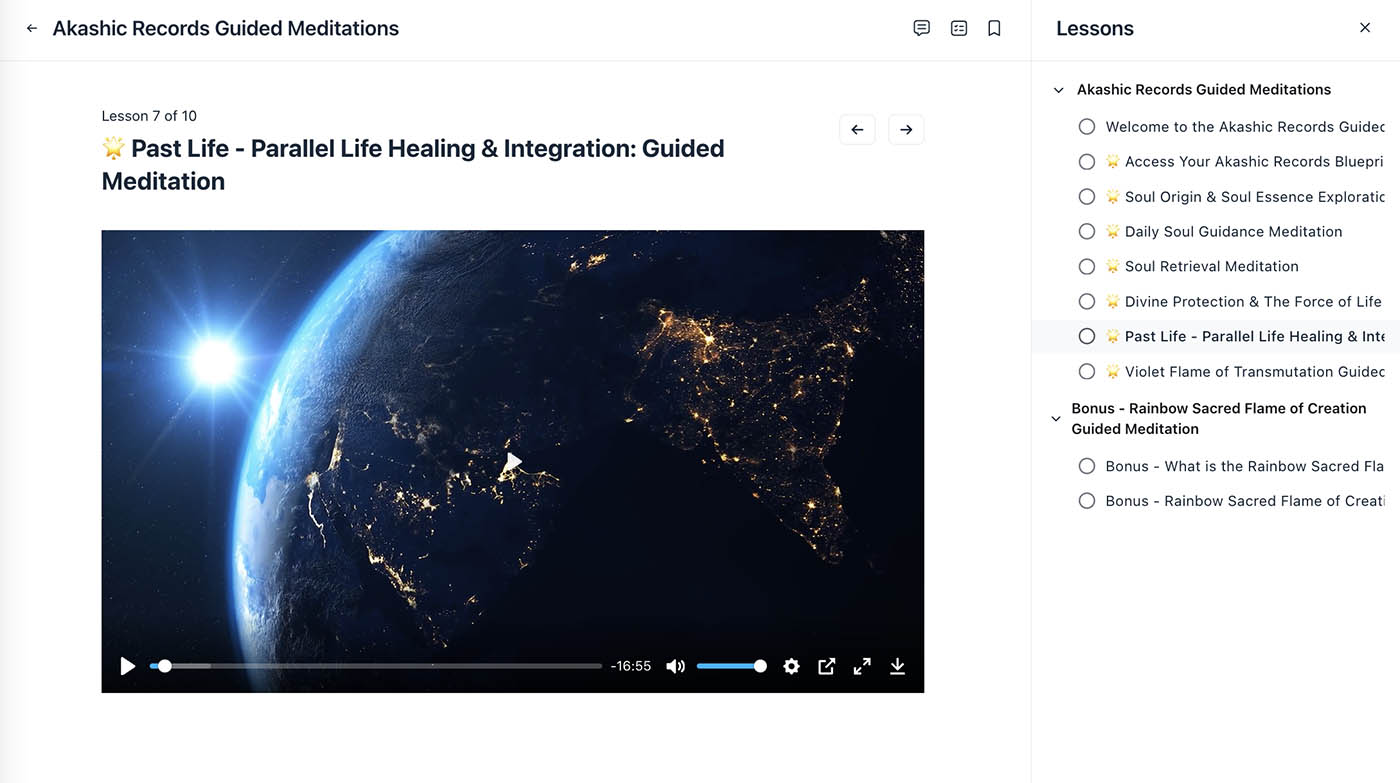The width and height of the screenshot is (1400, 783).
Task: Go to the previous lesson arrow
Action: (x=857, y=130)
